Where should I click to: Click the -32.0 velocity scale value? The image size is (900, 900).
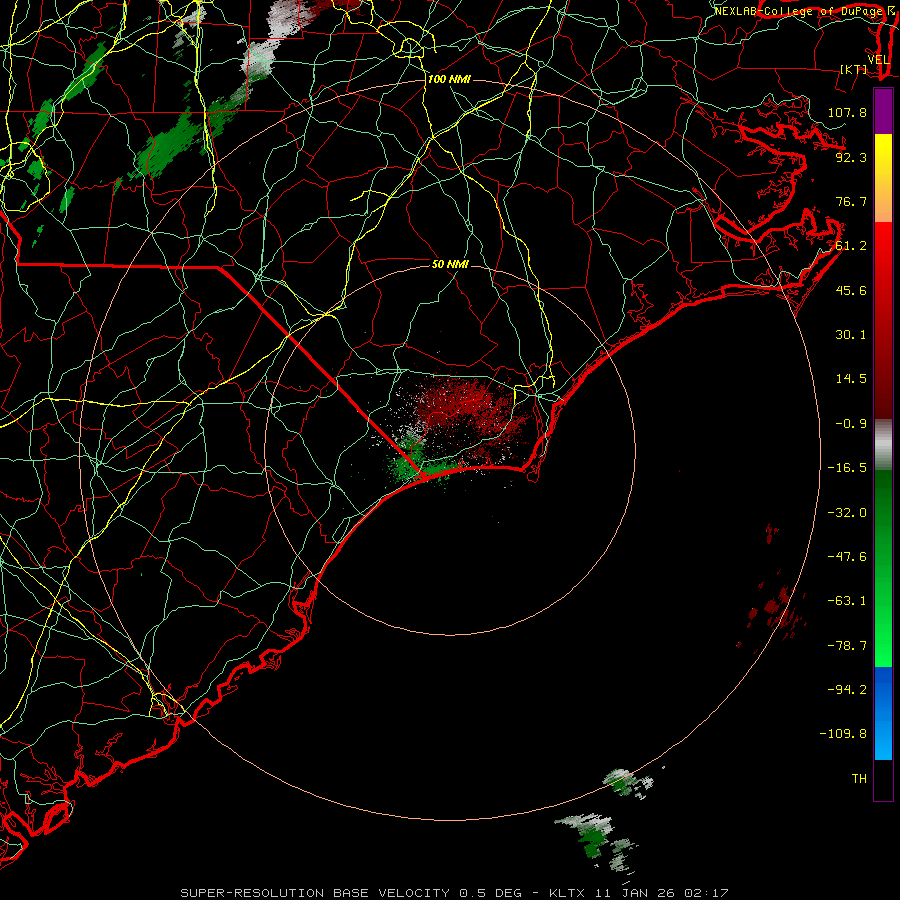(847, 513)
